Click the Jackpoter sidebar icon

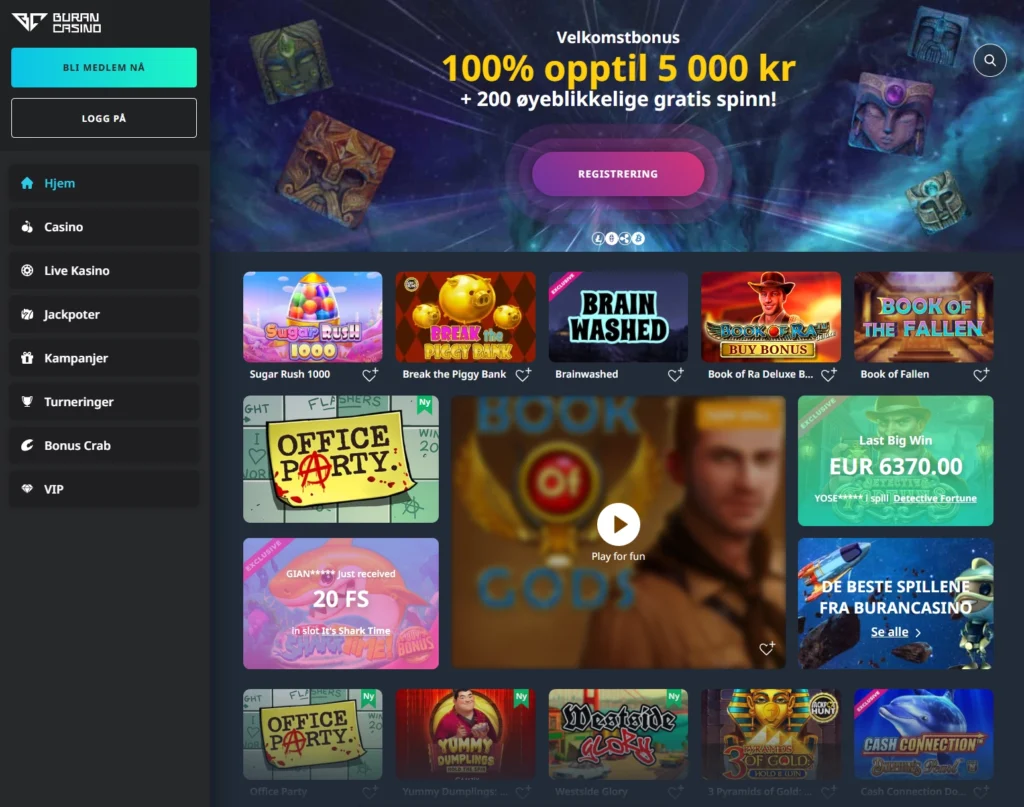(27, 314)
